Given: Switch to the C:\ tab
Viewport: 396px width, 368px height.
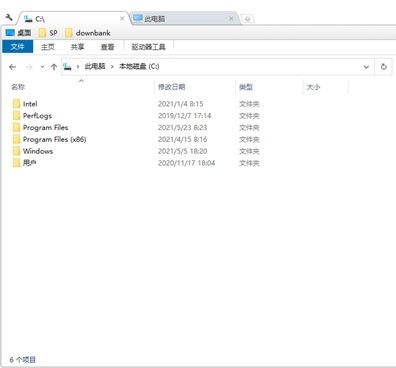Looking at the screenshot, I should 73,19.
